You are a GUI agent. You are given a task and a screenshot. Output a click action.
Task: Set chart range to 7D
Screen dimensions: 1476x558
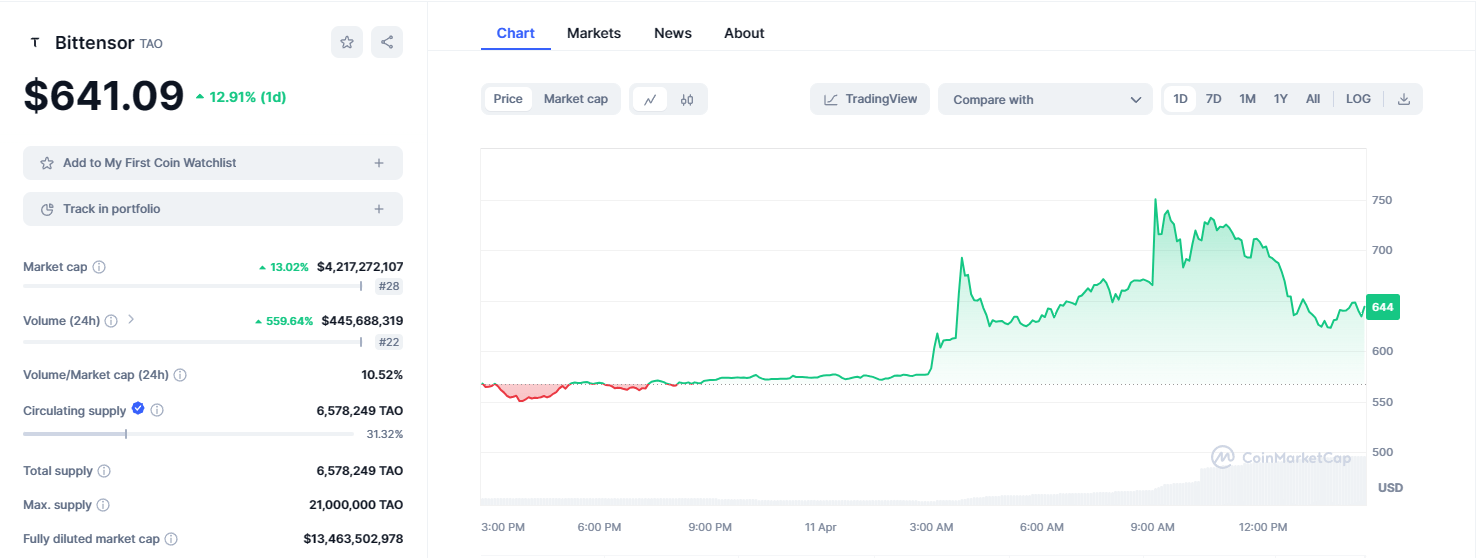(1213, 99)
